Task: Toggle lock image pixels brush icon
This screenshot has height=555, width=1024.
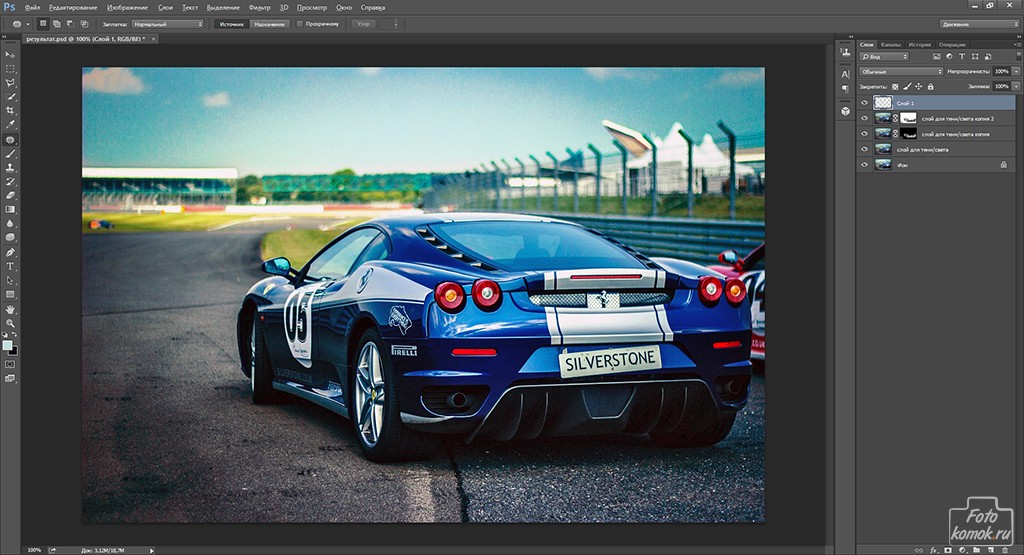Action: tap(907, 86)
